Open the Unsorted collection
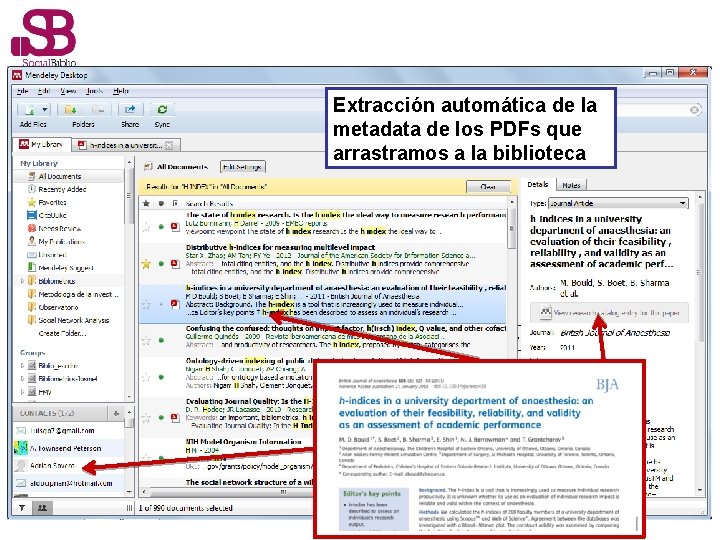This screenshot has width=720, height=540. point(52,255)
